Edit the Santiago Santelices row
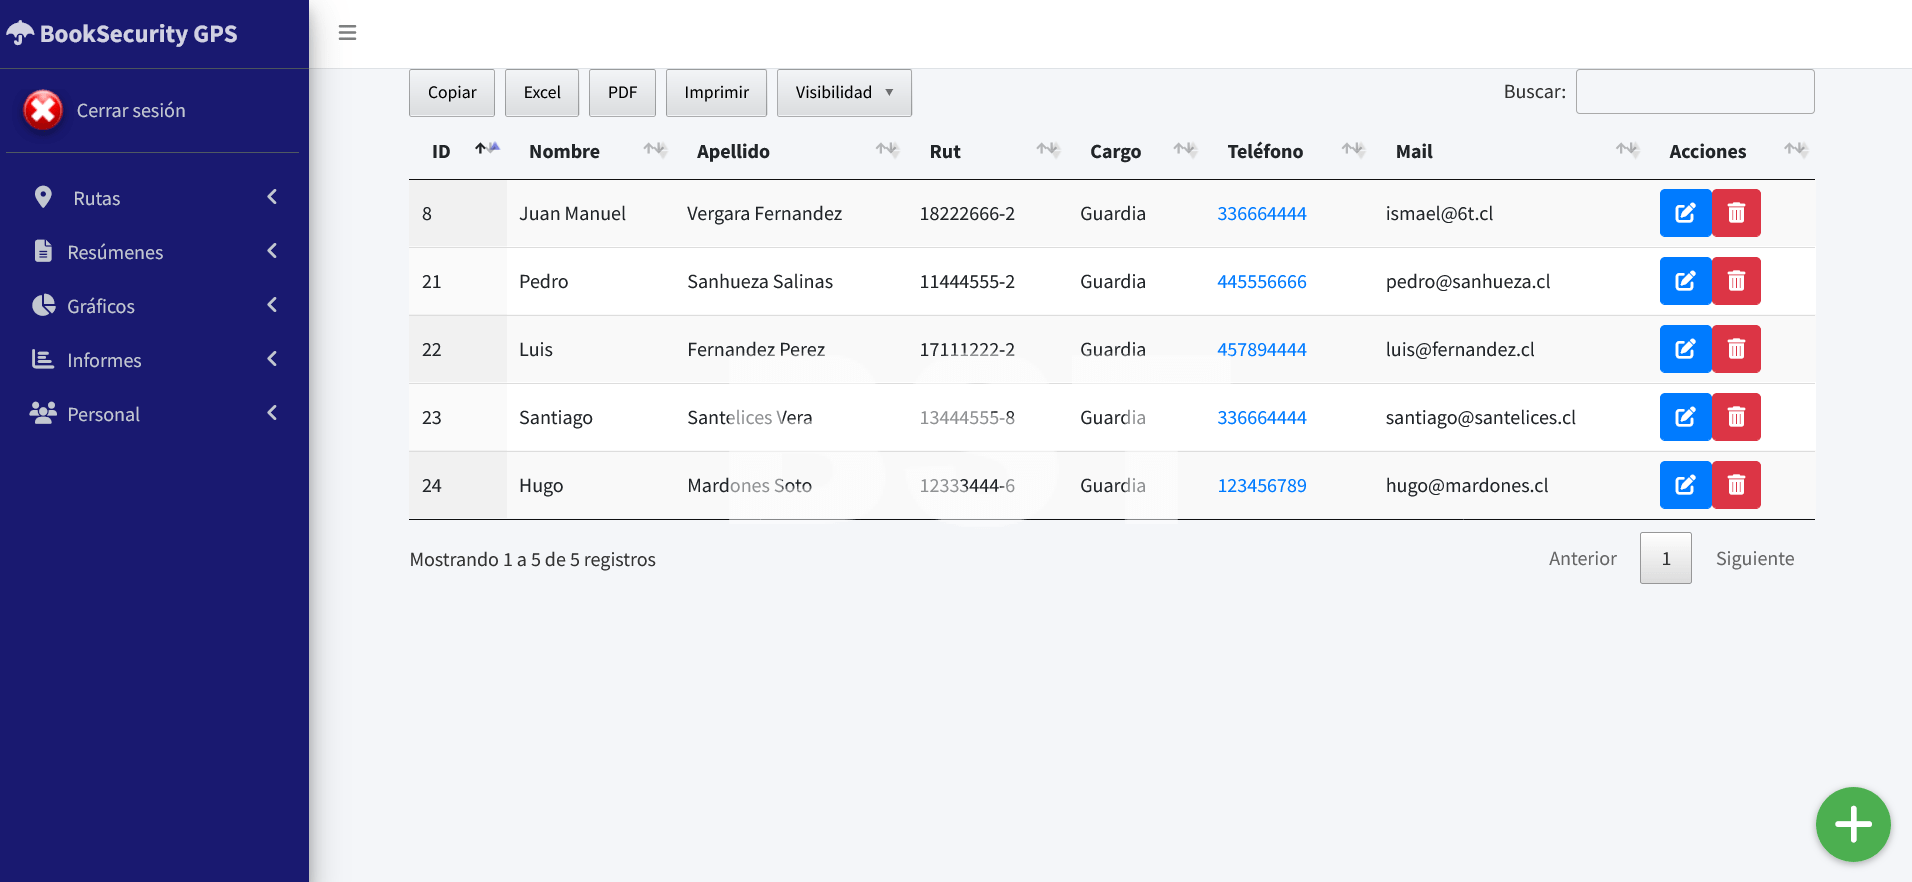 (x=1685, y=417)
